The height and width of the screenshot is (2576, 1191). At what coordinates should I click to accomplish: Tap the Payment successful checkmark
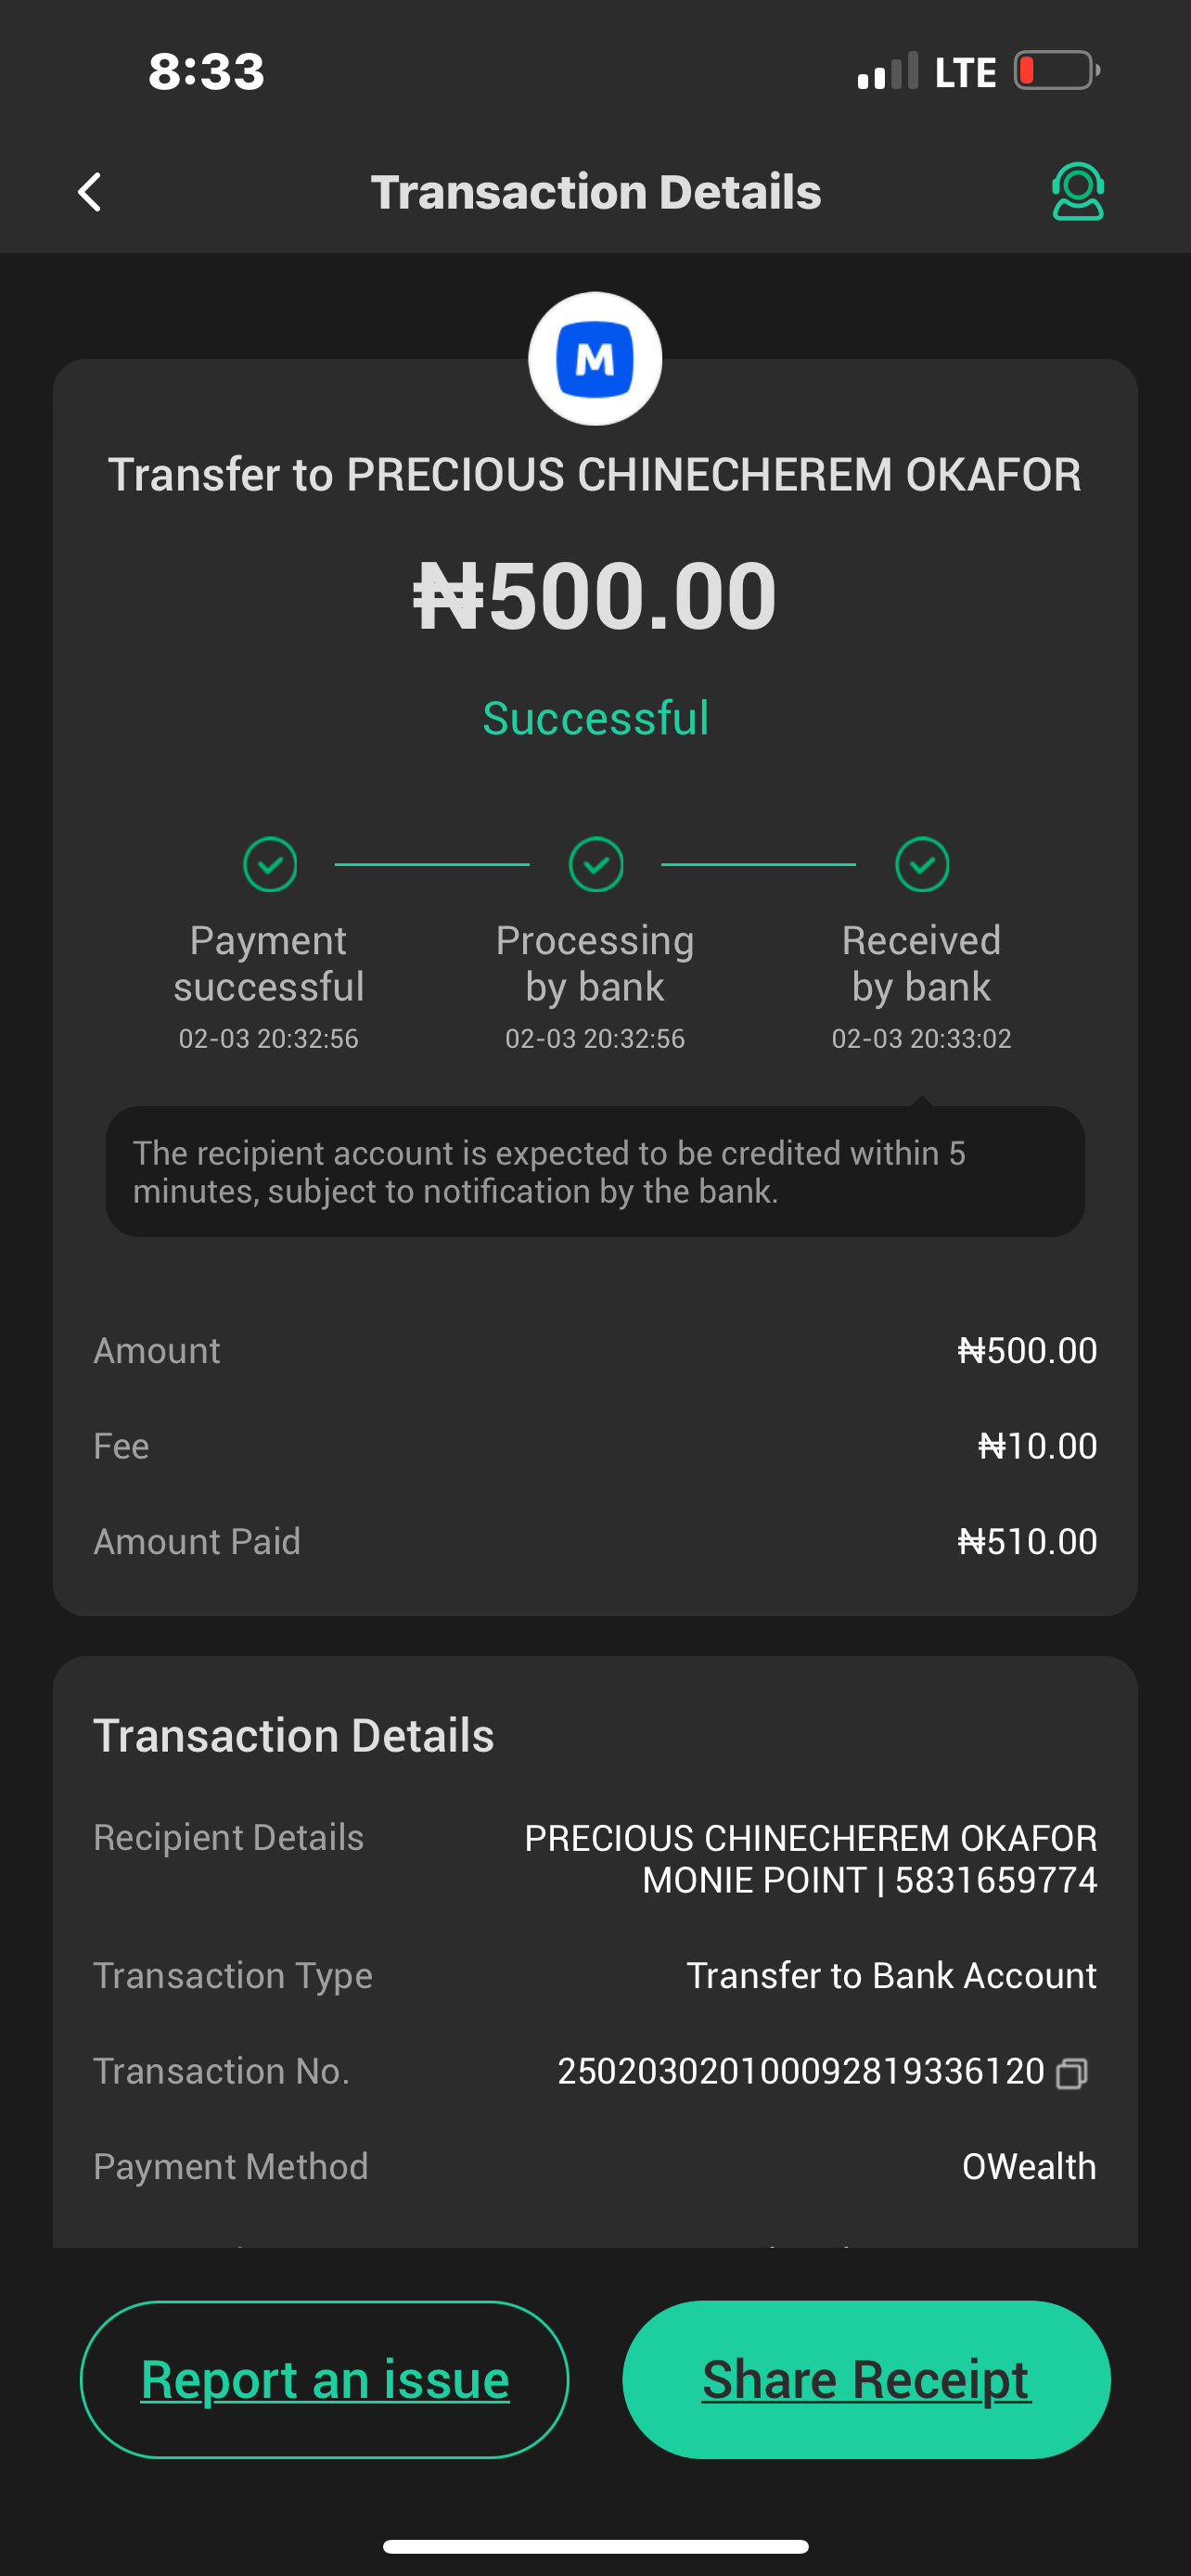coord(270,864)
